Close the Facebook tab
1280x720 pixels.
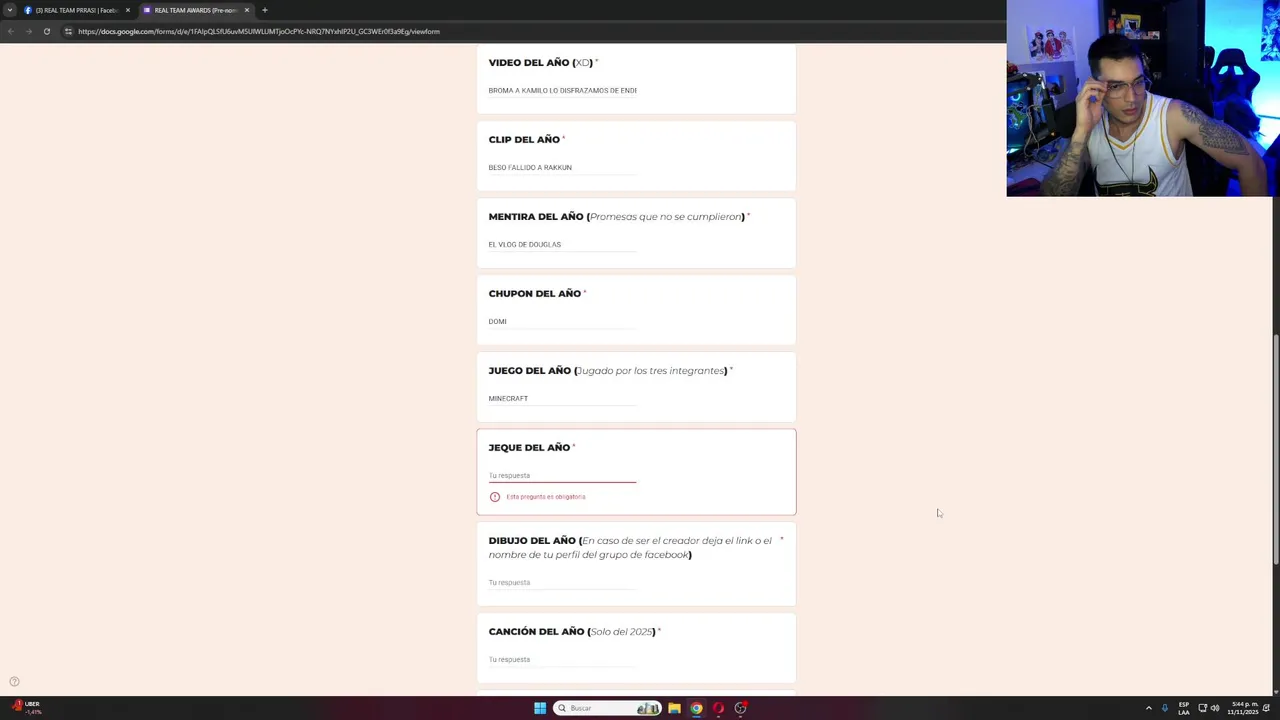pos(127,10)
